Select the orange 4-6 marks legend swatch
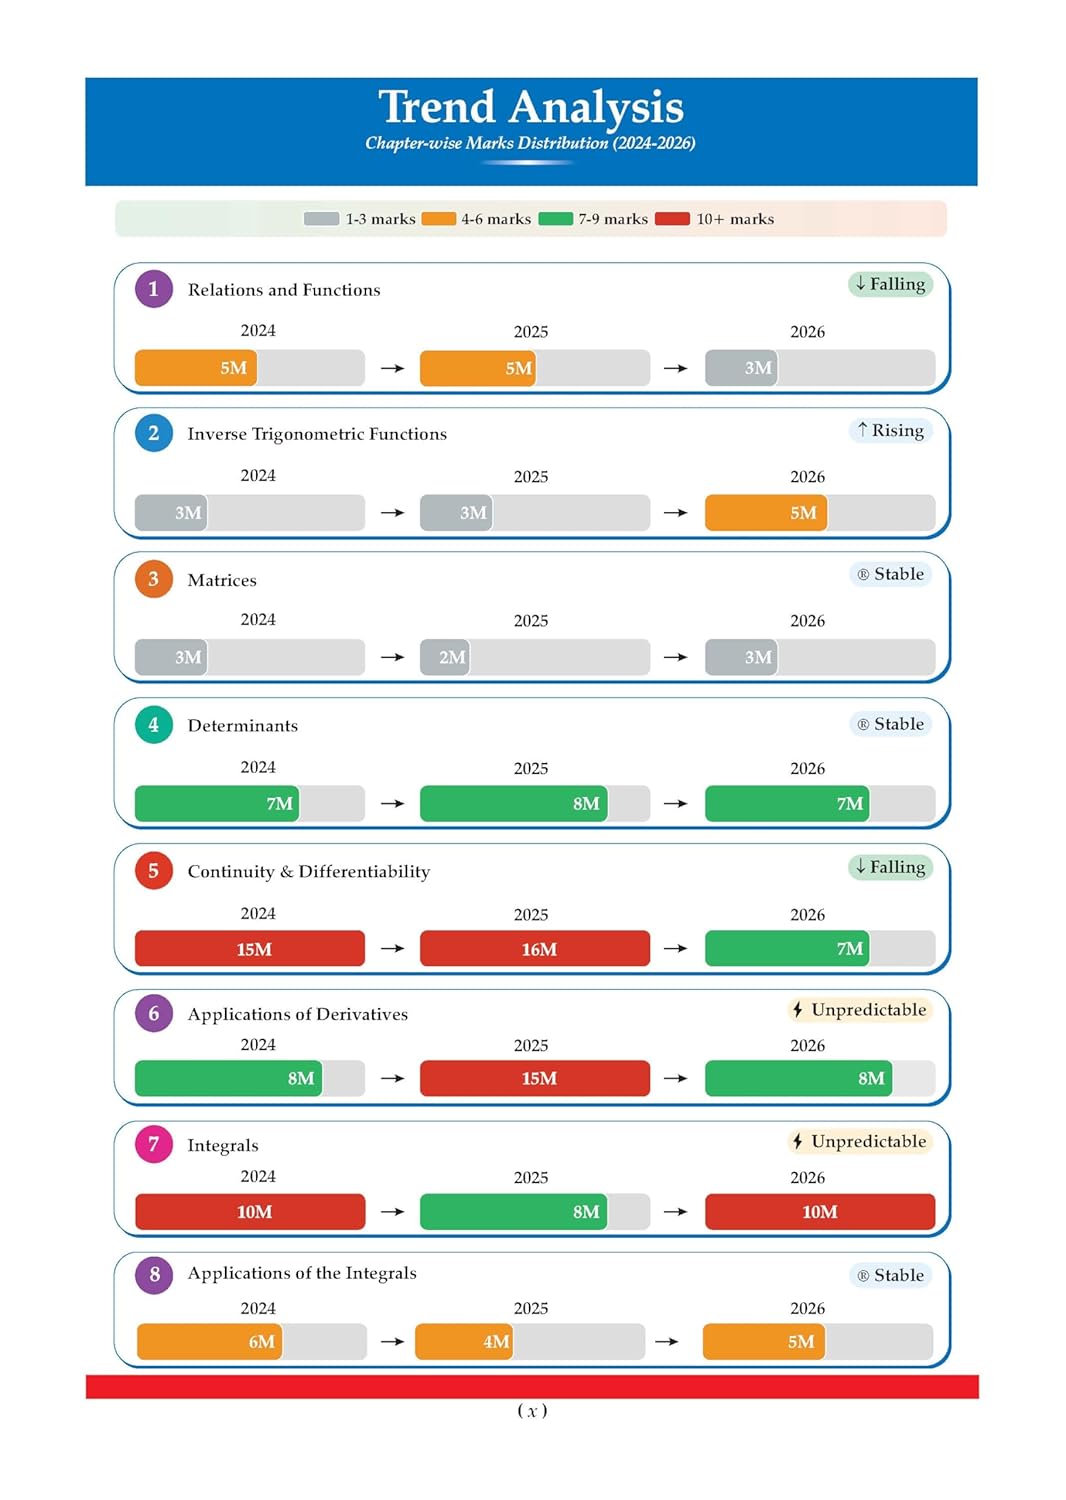The width and height of the screenshot is (1066, 1500). pos(438,219)
